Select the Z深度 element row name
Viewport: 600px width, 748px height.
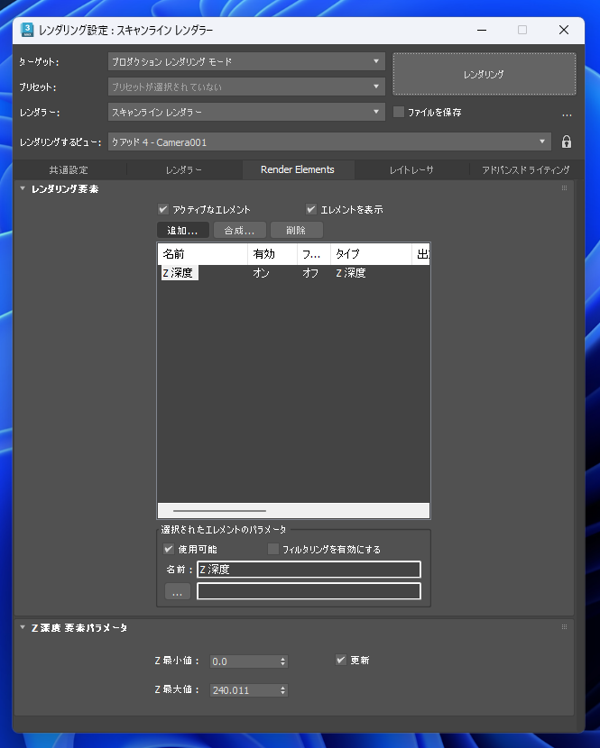(x=179, y=273)
